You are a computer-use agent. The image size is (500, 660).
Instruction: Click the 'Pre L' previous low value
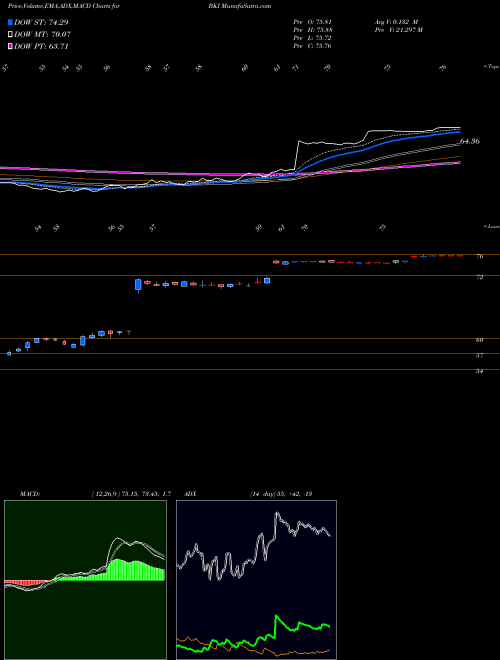(x=312, y=38)
